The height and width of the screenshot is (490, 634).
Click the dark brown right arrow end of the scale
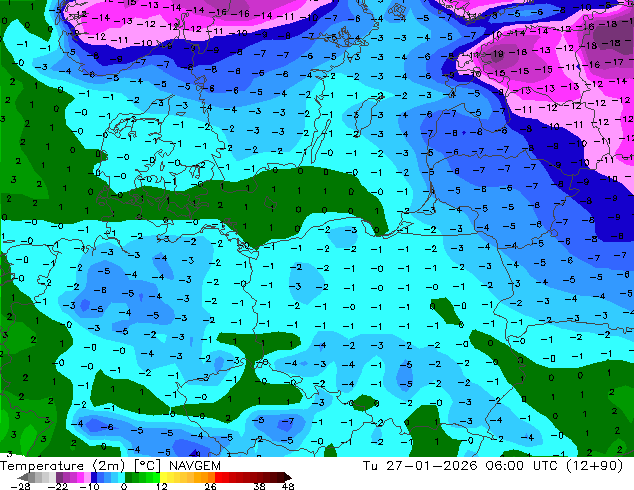pyautogui.click(x=287, y=477)
